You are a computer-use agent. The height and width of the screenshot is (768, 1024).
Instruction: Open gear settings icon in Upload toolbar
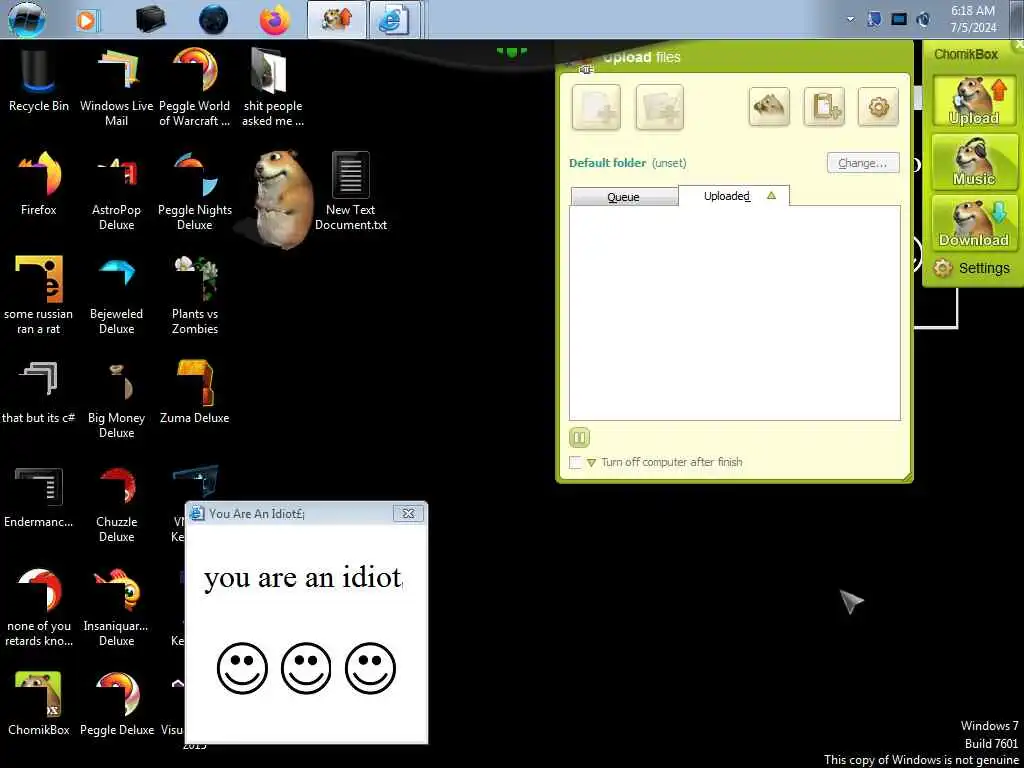(x=878, y=106)
